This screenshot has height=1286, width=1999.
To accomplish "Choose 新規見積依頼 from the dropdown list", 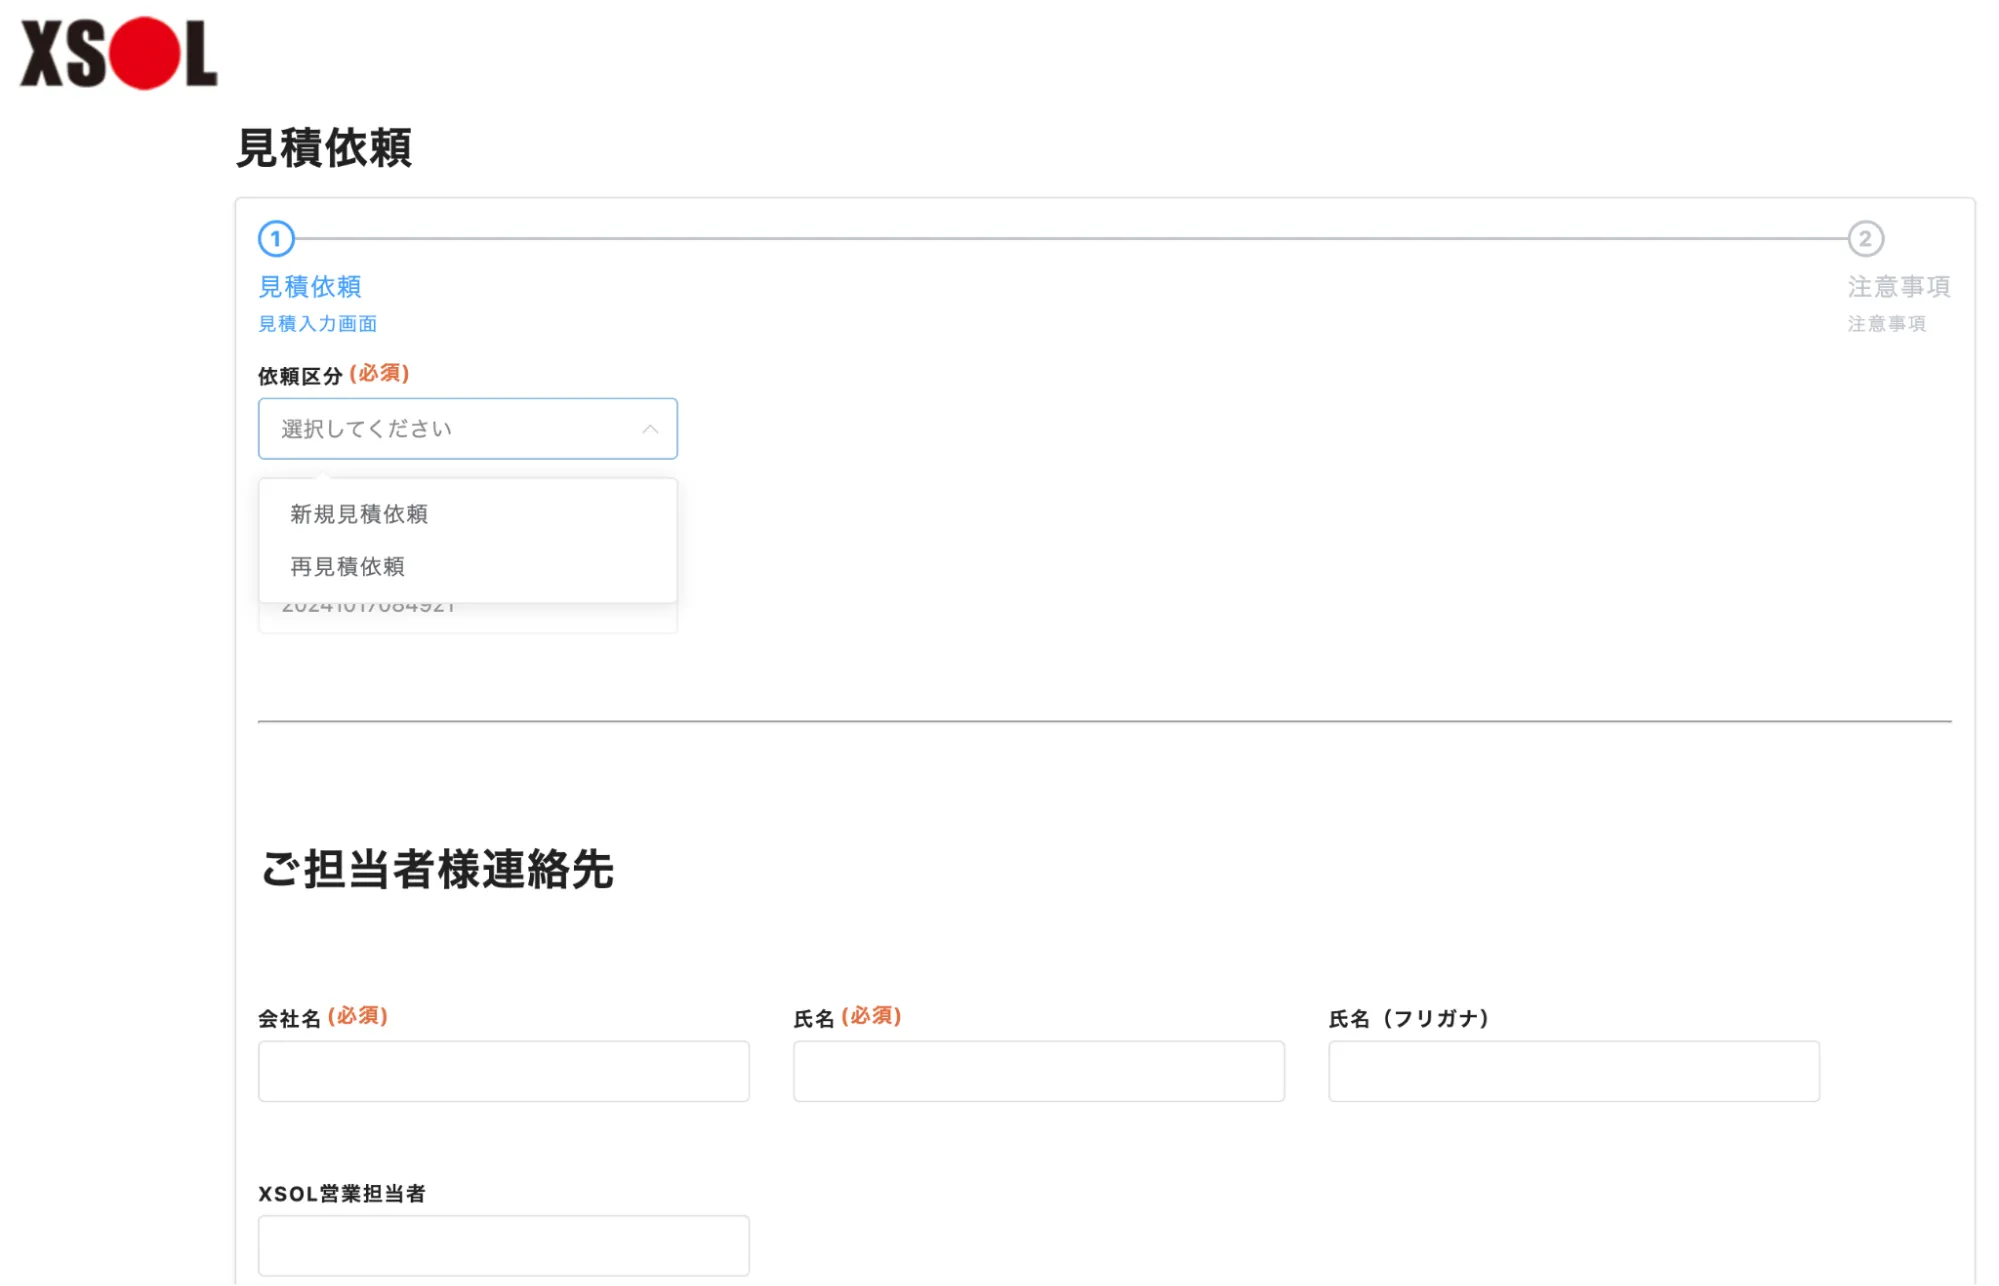I will point(360,514).
